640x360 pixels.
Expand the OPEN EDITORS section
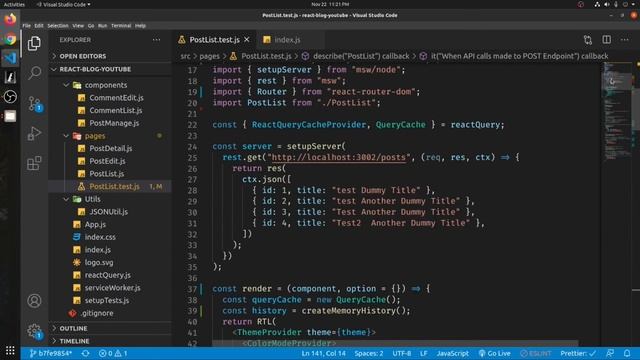82,56
